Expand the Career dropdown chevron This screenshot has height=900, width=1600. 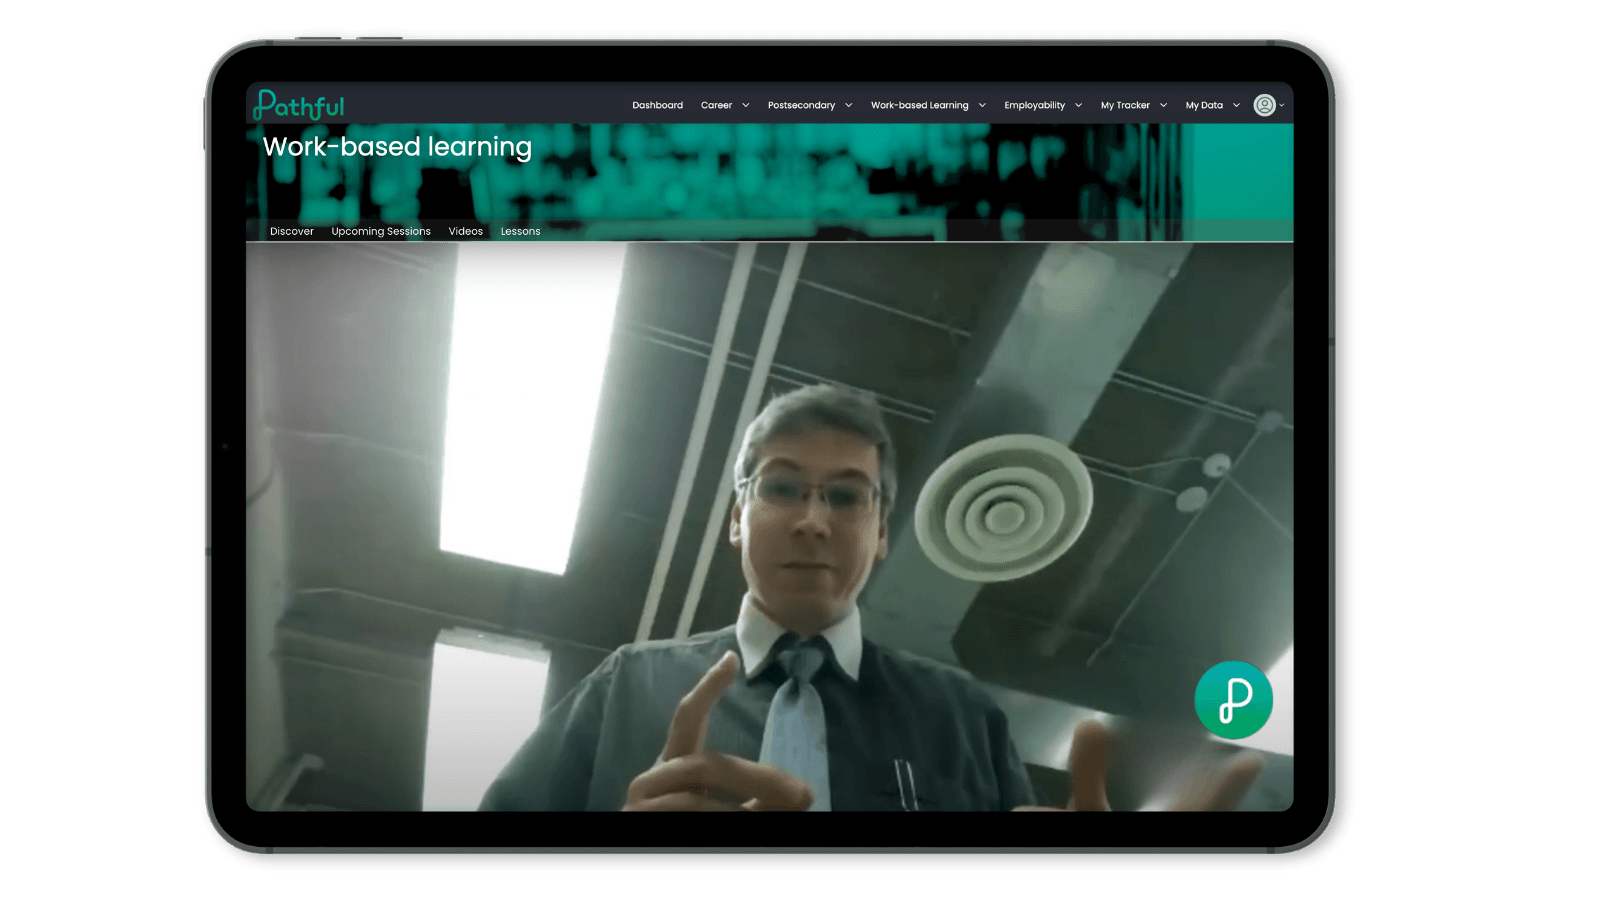745,105
